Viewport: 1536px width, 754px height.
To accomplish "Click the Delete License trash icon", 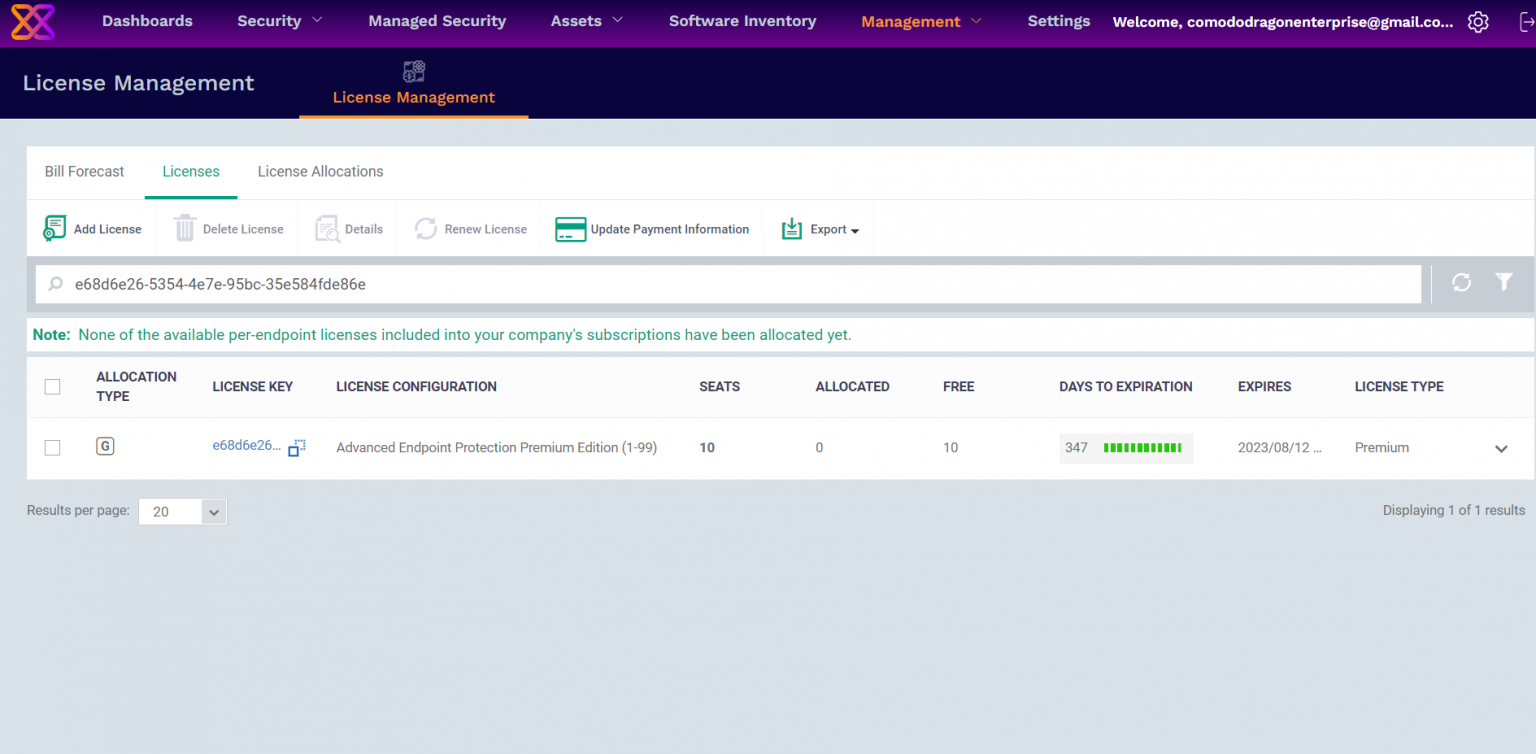I will click(x=185, y=229).
